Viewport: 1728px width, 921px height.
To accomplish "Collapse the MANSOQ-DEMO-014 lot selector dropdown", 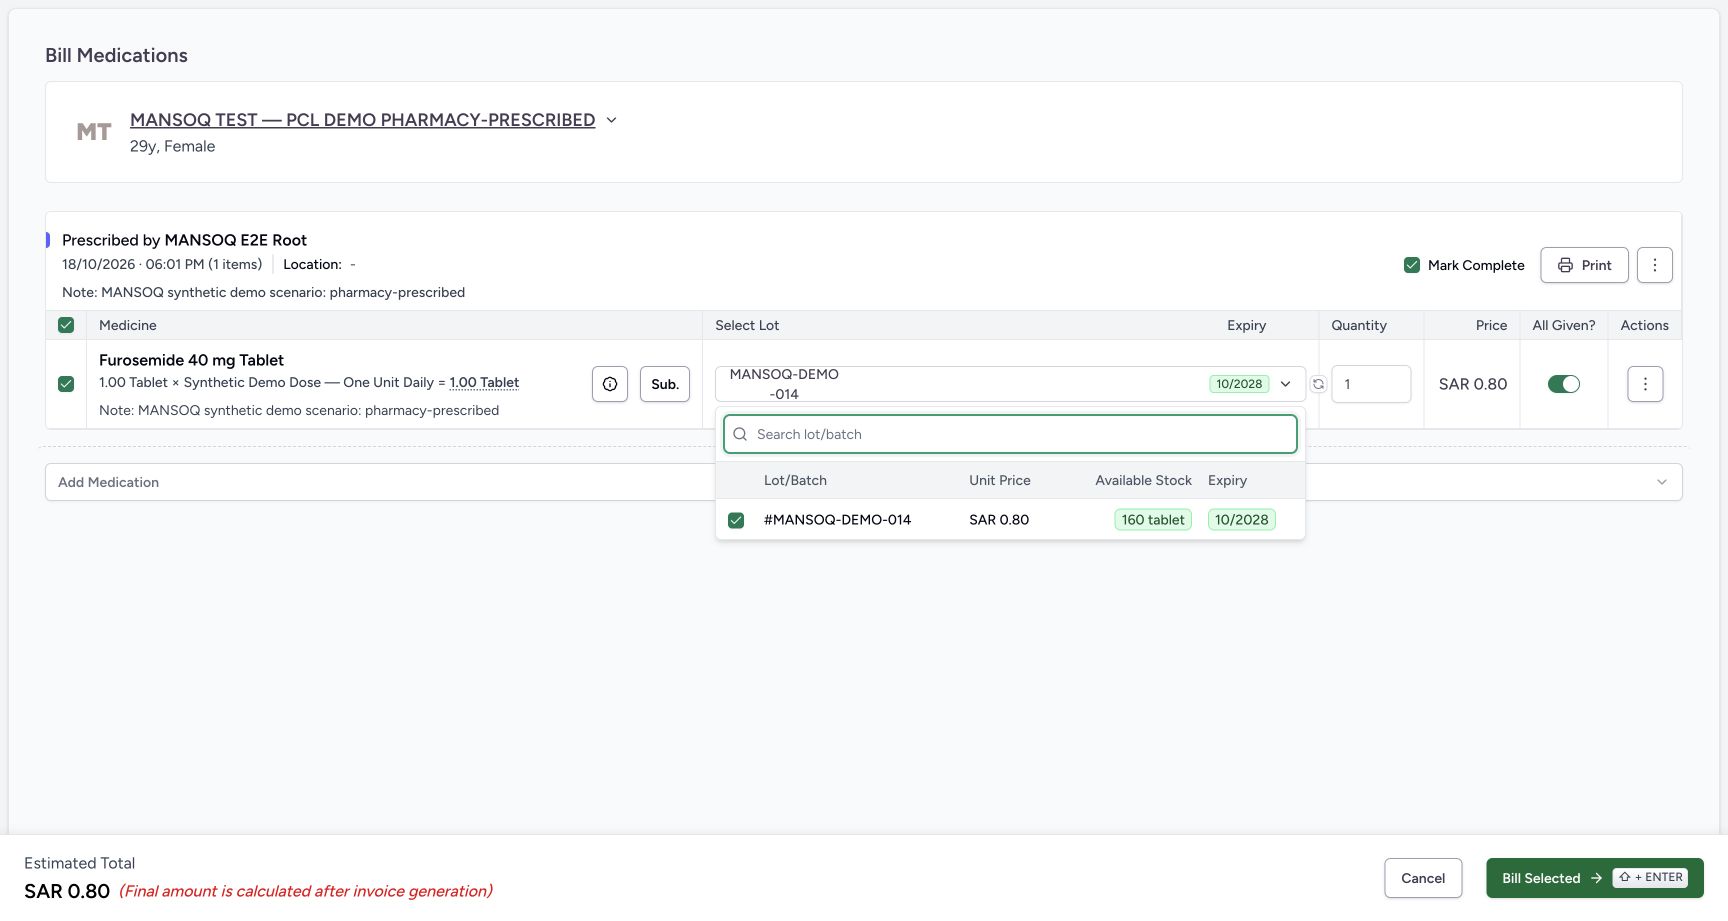I will point(1010,384).
